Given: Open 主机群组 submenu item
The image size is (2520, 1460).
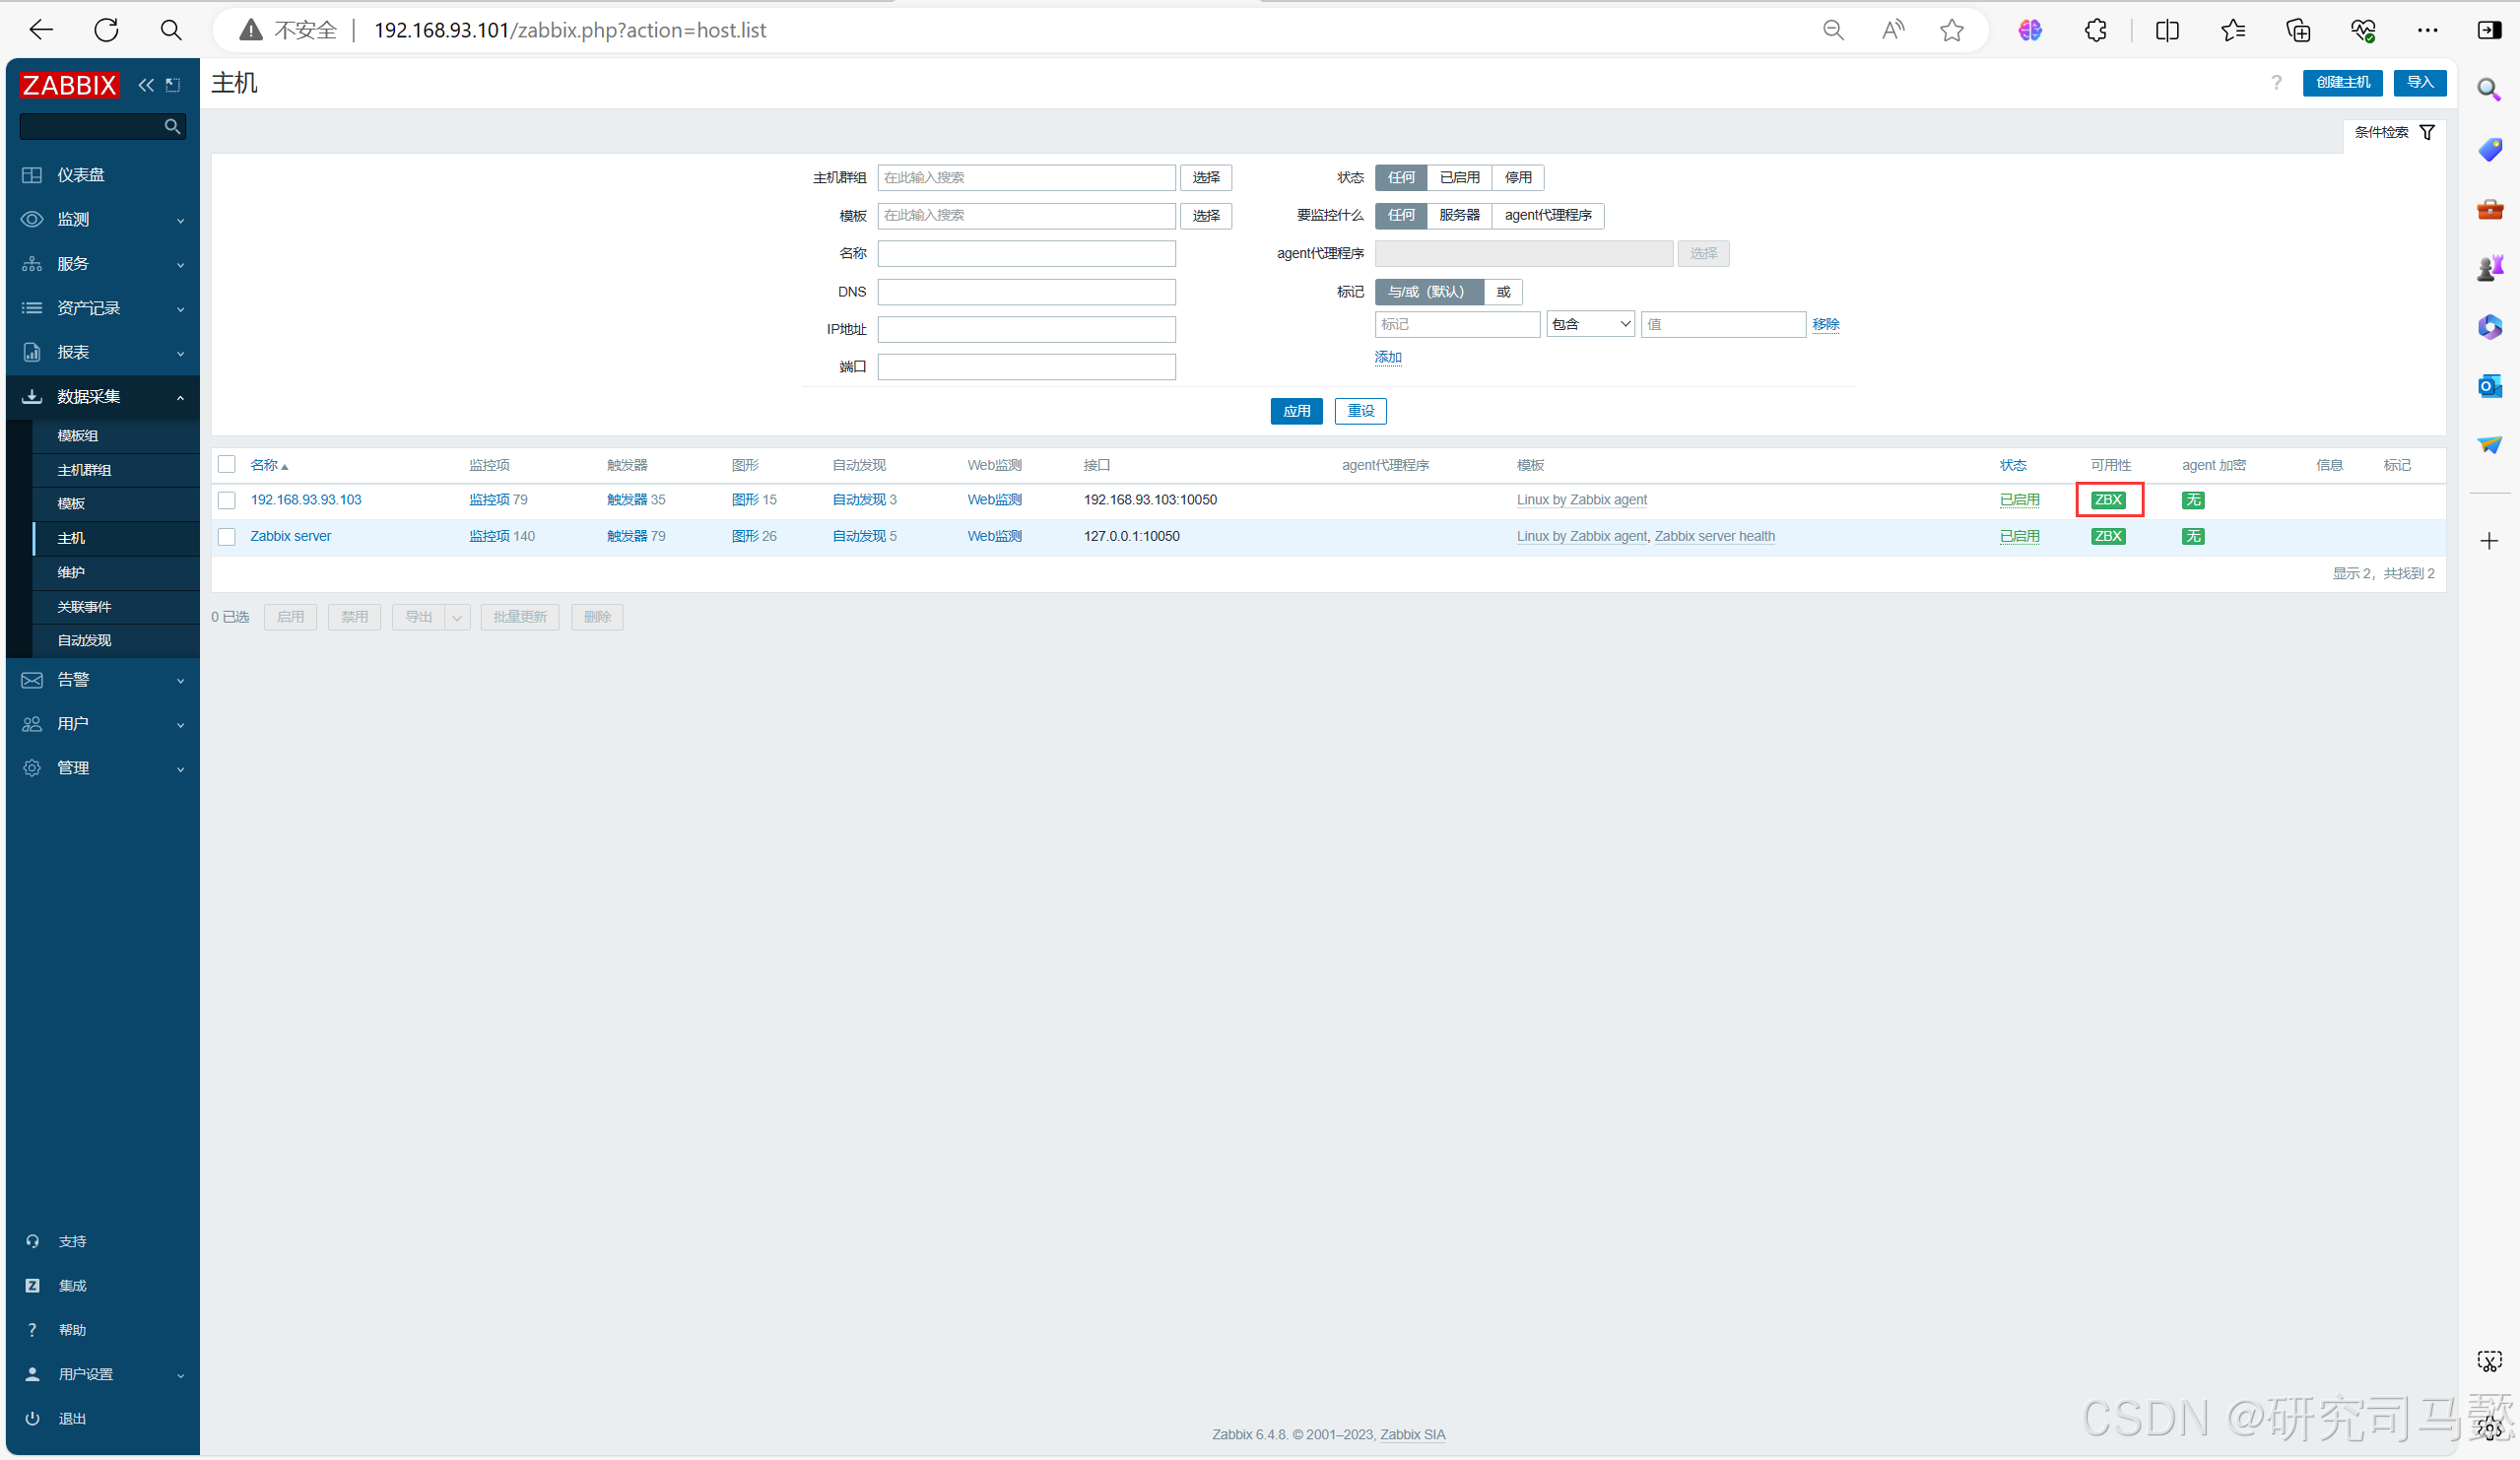Looking at the screenshot, I should pos(116,470).
